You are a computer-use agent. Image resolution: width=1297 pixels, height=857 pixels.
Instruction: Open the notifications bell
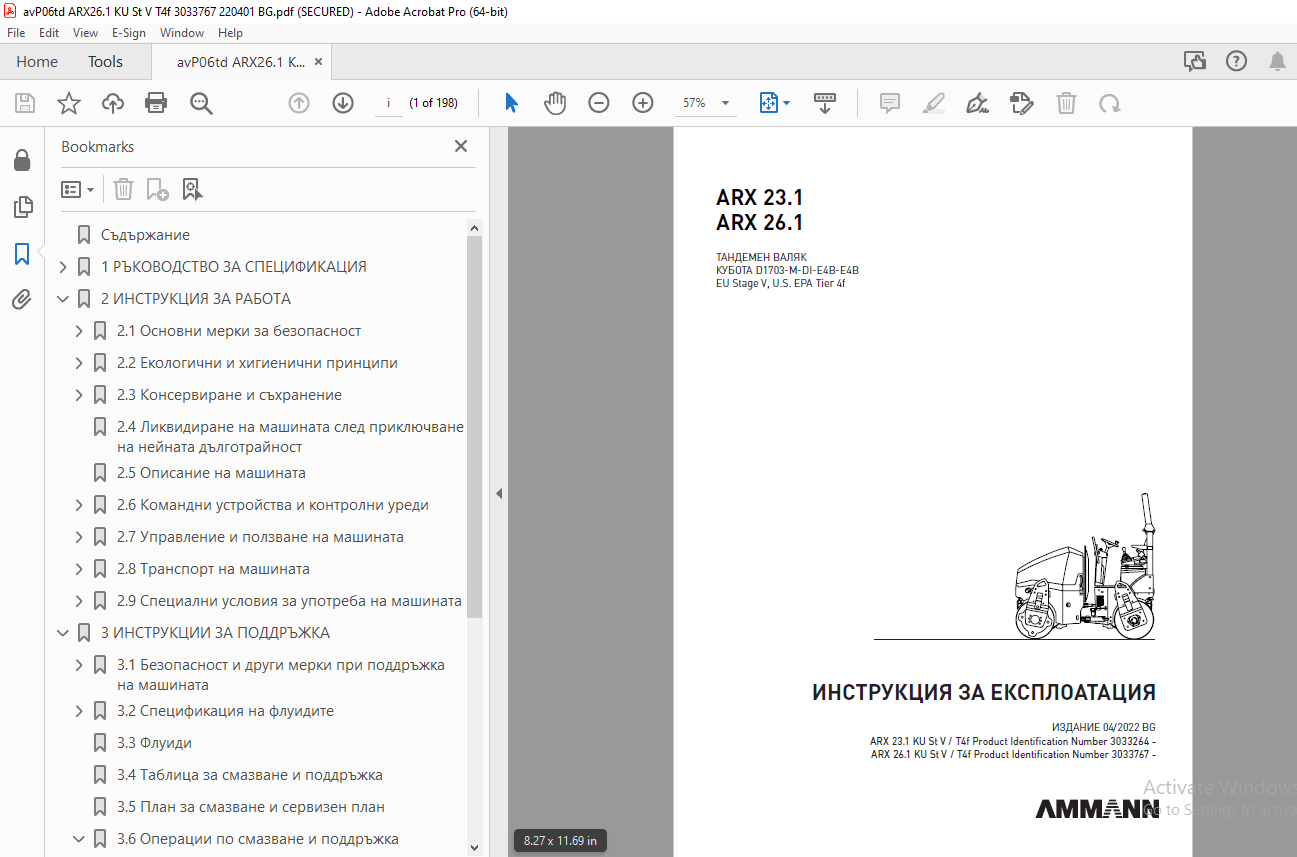[x=1277, y=62]
